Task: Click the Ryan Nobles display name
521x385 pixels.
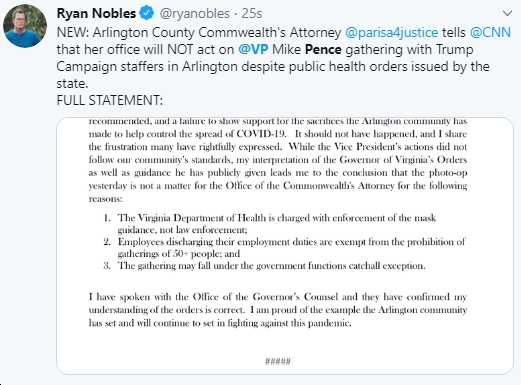Action: [96, 13]
